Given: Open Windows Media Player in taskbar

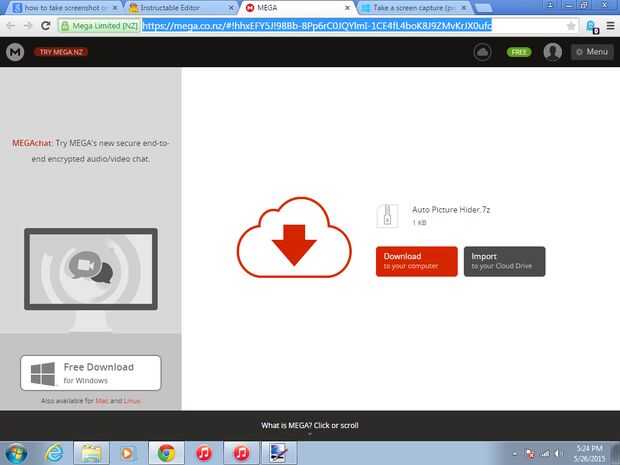Looking at the screenshot, I should [x=127, y=453].
